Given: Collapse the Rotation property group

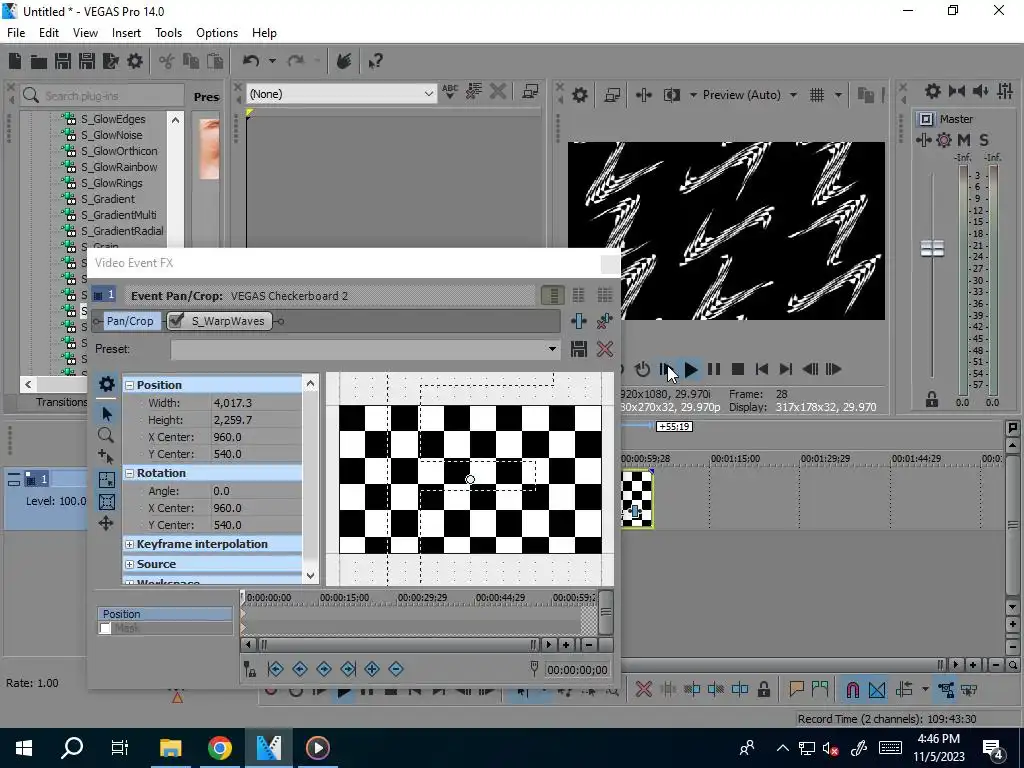Looking at the screenshot, I should (129, 473).
